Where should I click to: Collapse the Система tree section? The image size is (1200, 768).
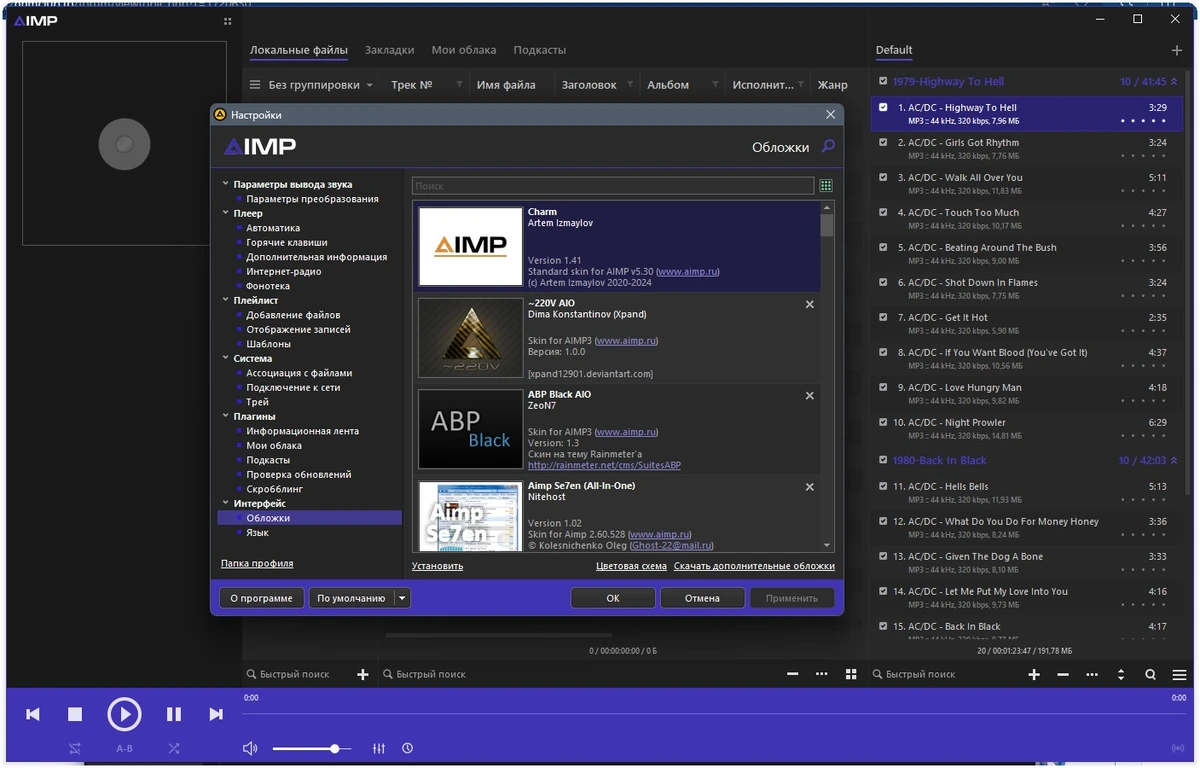tap(225, 358)
